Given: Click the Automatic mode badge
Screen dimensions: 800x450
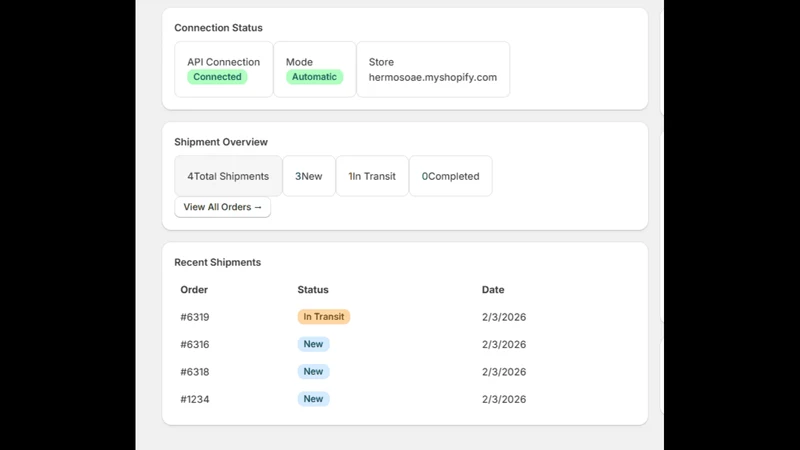Looking at the screenshot, I should tap(314, 77).
